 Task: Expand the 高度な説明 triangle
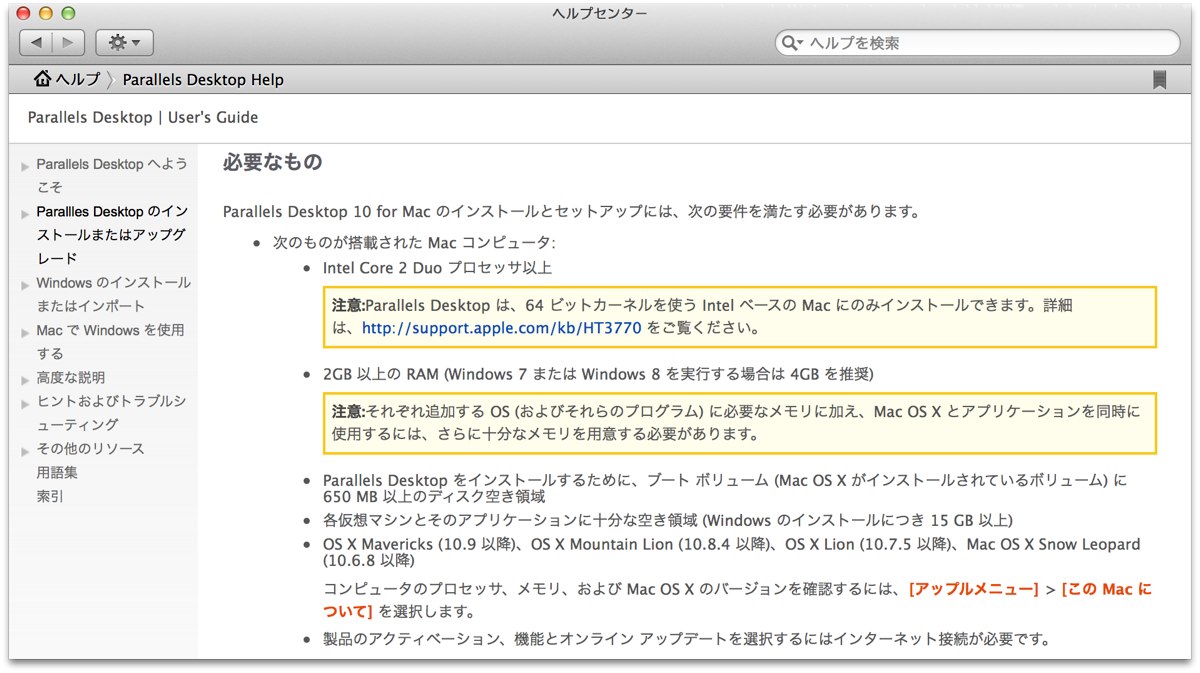tap(24, 379)
